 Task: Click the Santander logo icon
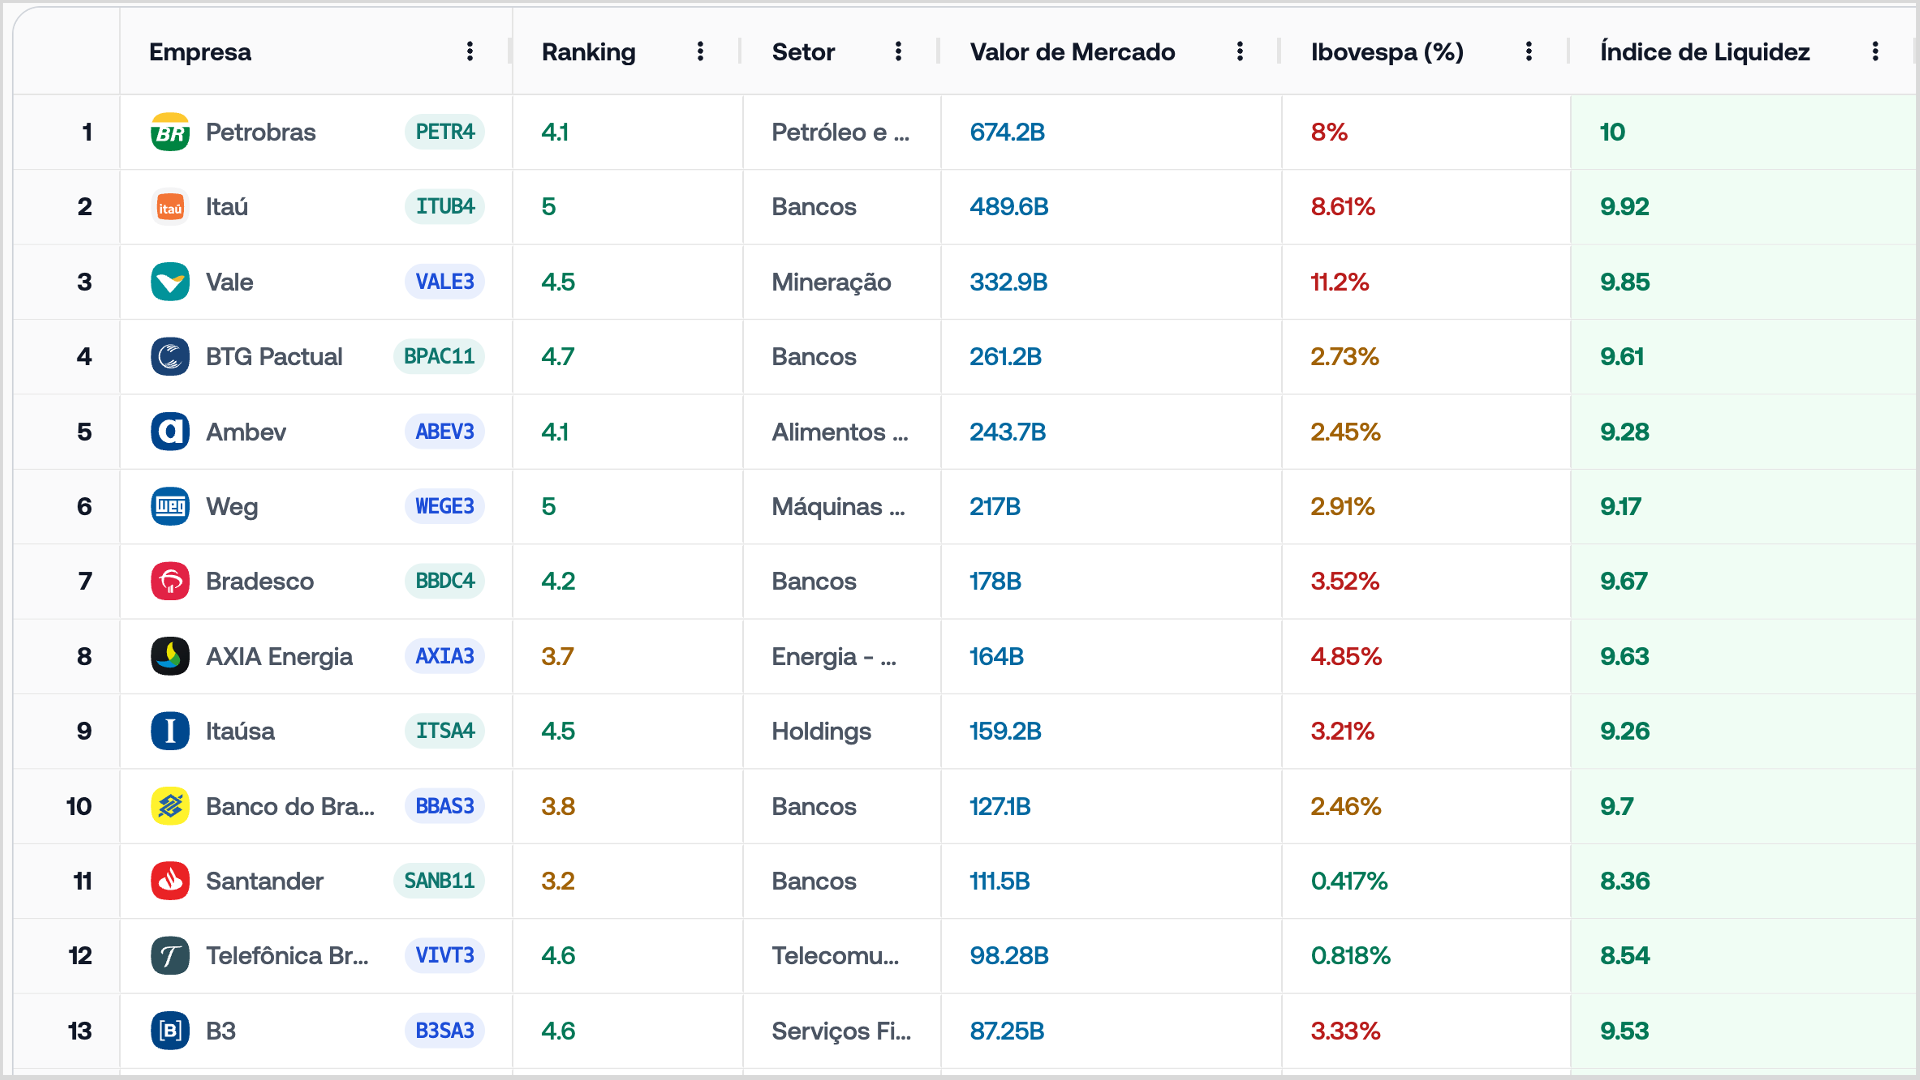(170, 881)
